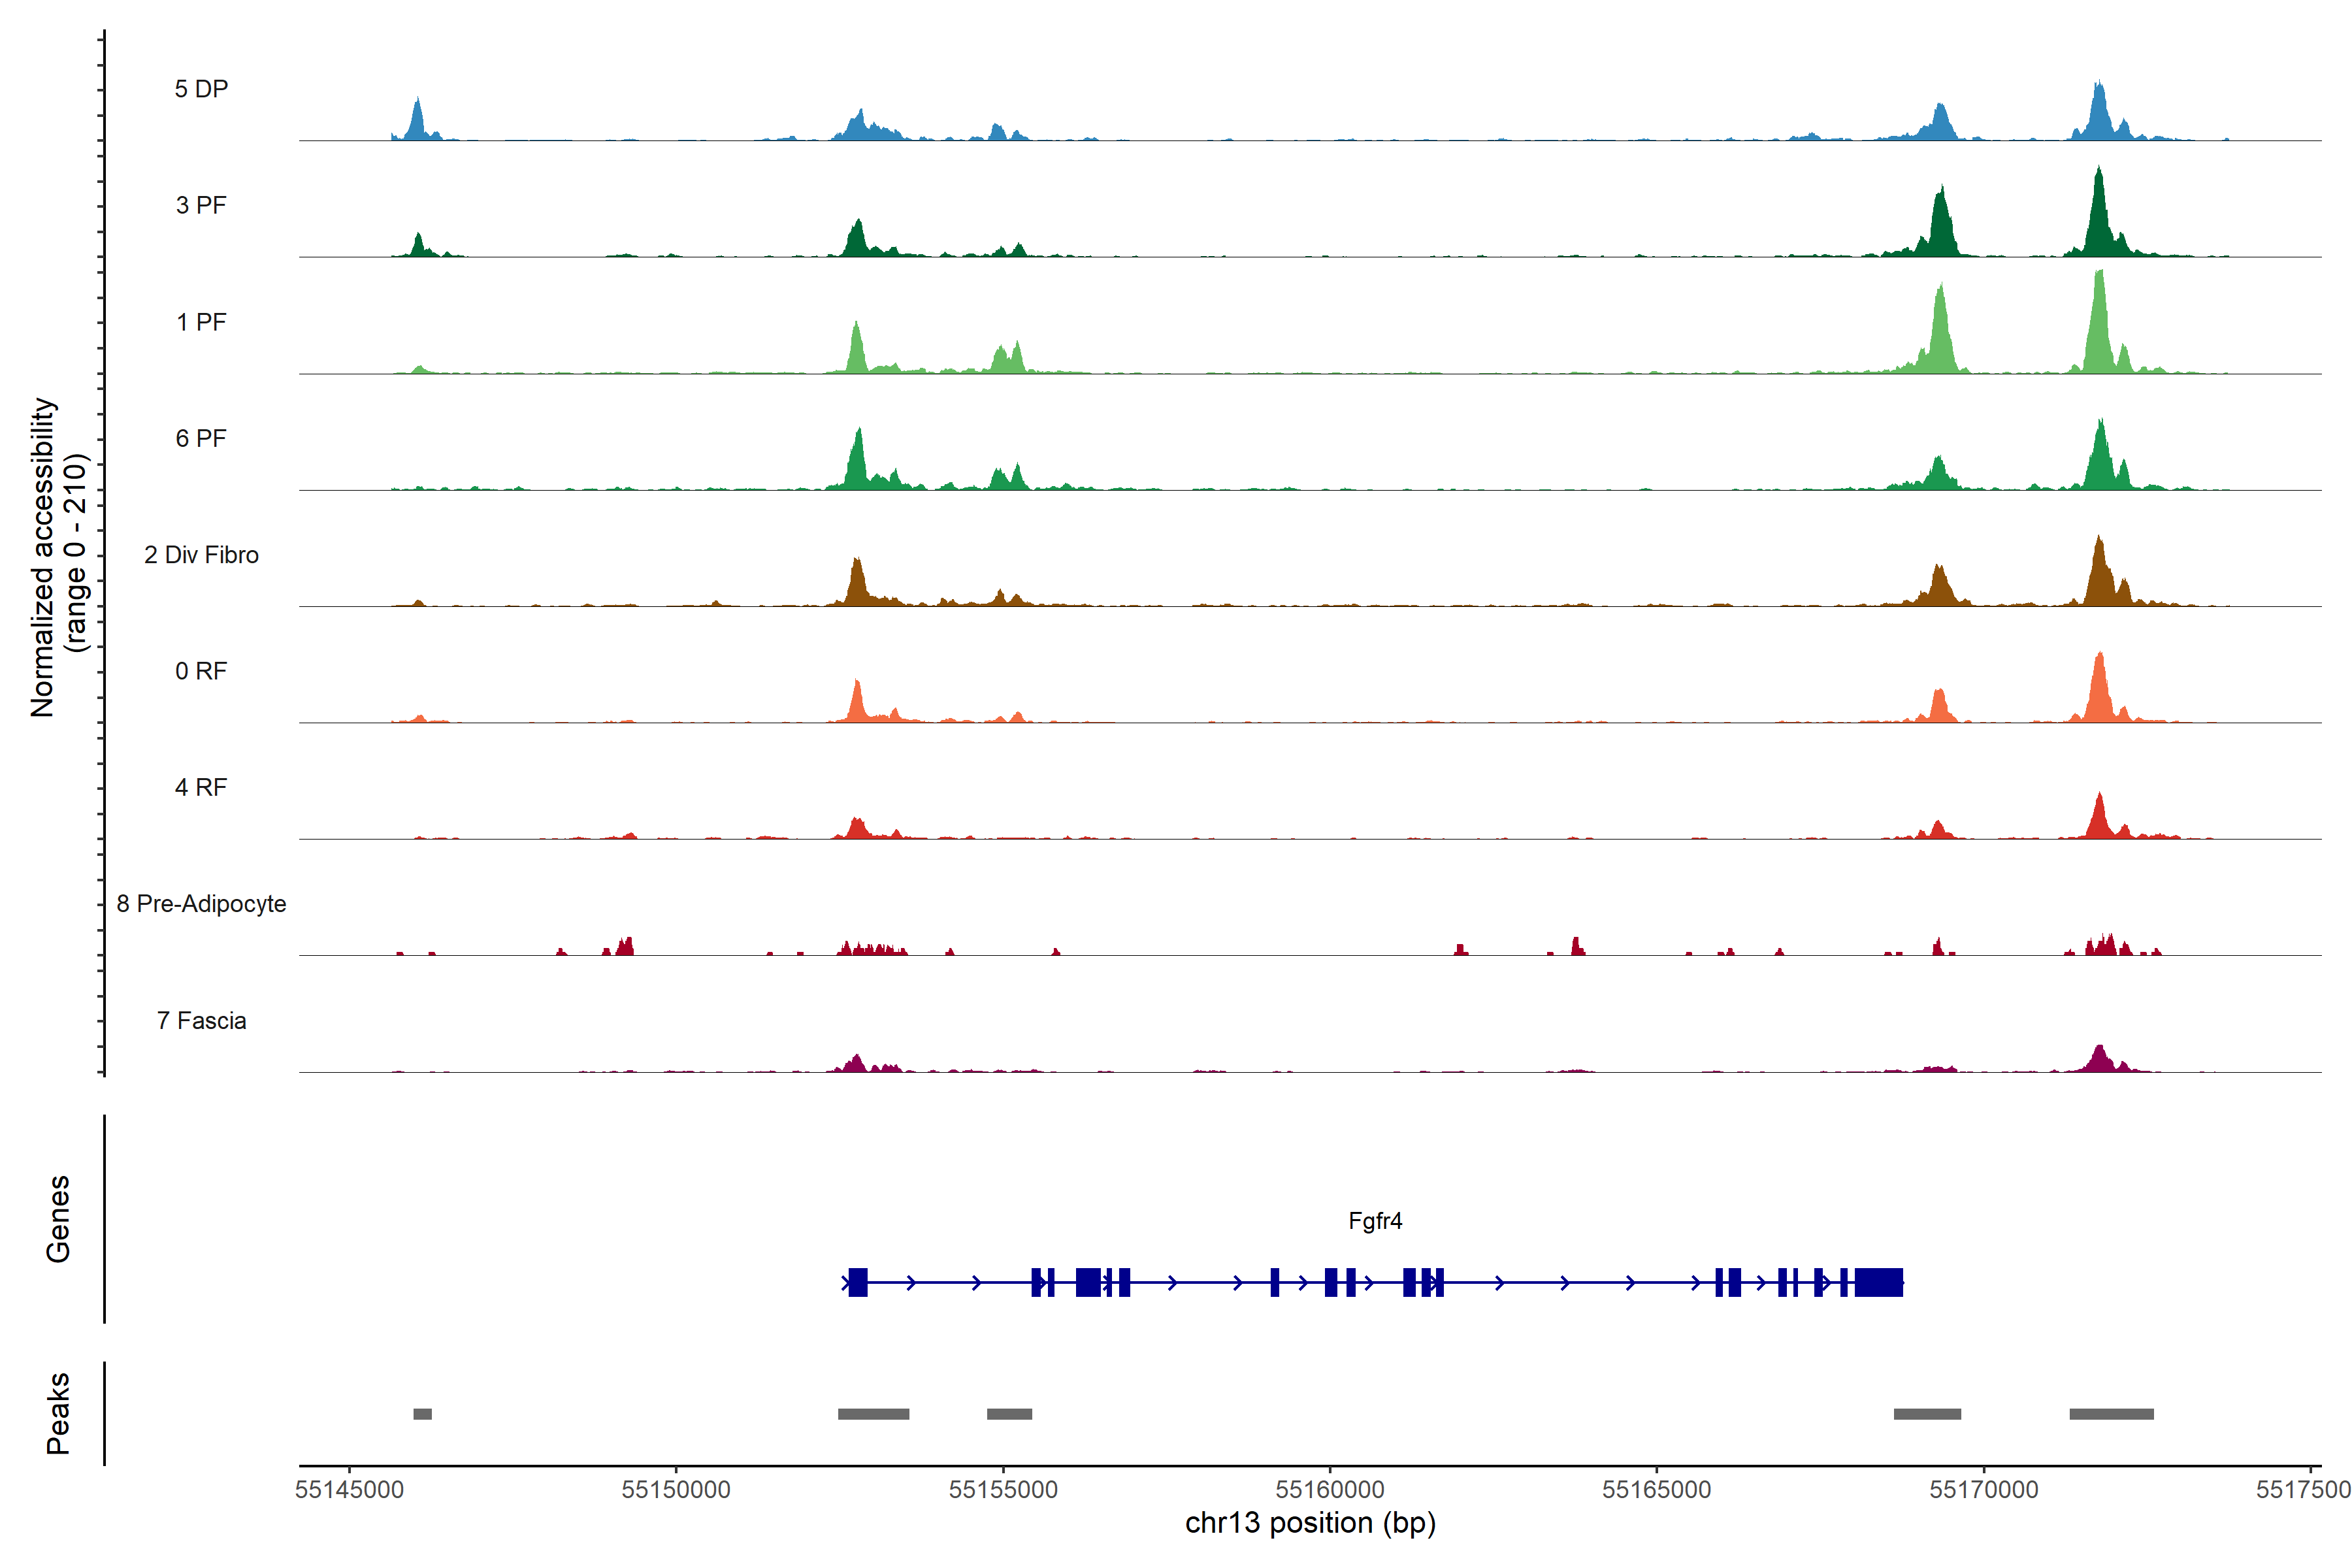Image resolution: width=2352 pixels, height=1568 pixels.
Task: Select the leftmost small gray peak bar
Action: click(x=422, y=1414)
